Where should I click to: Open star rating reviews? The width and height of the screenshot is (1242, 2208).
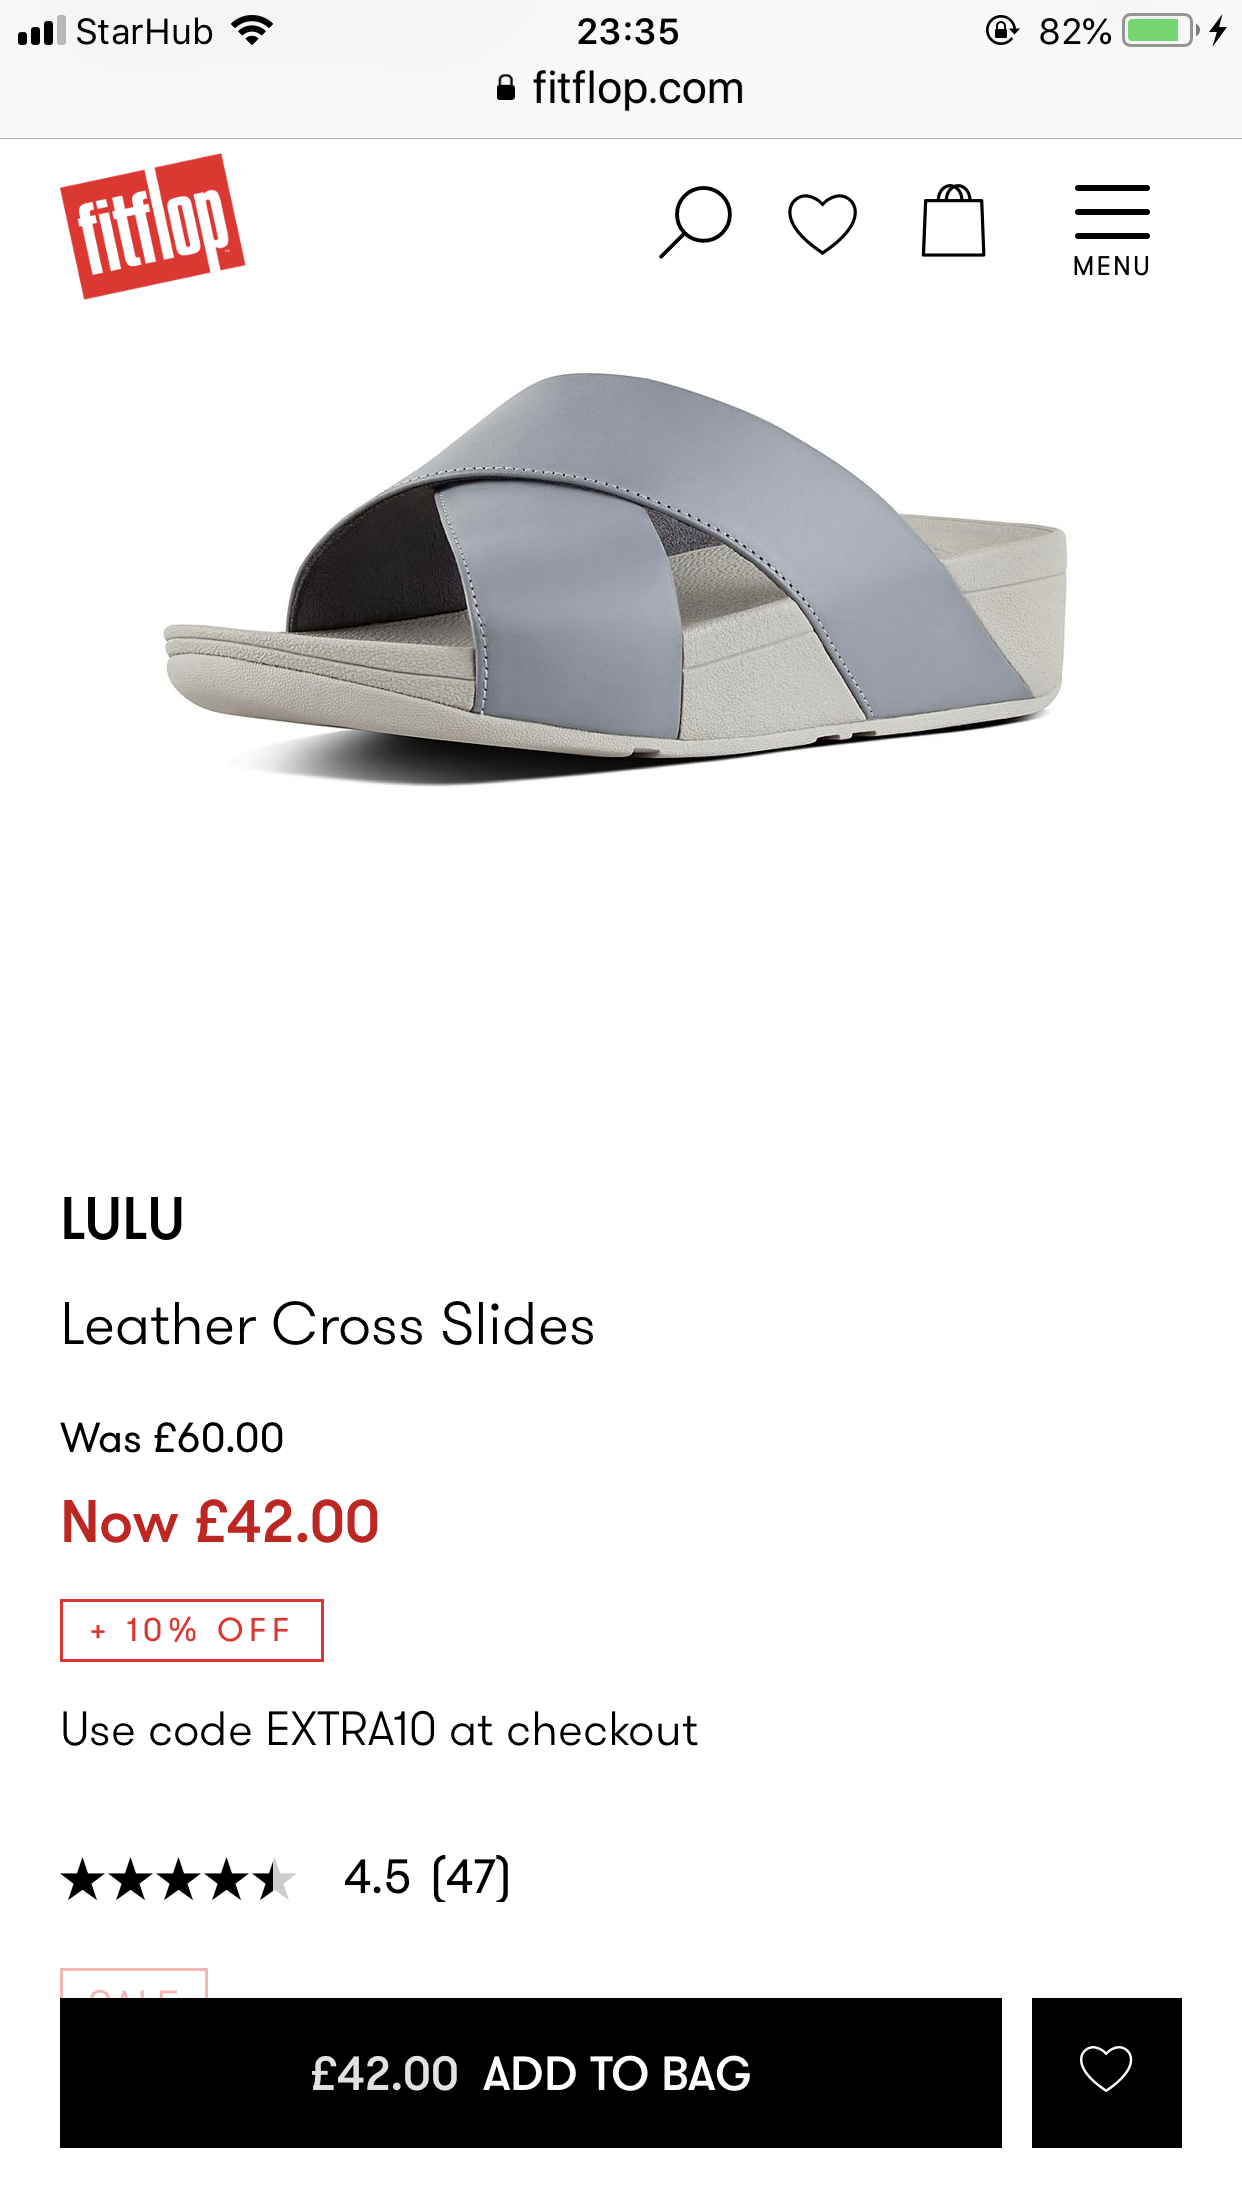click(x=178, y=1879)
